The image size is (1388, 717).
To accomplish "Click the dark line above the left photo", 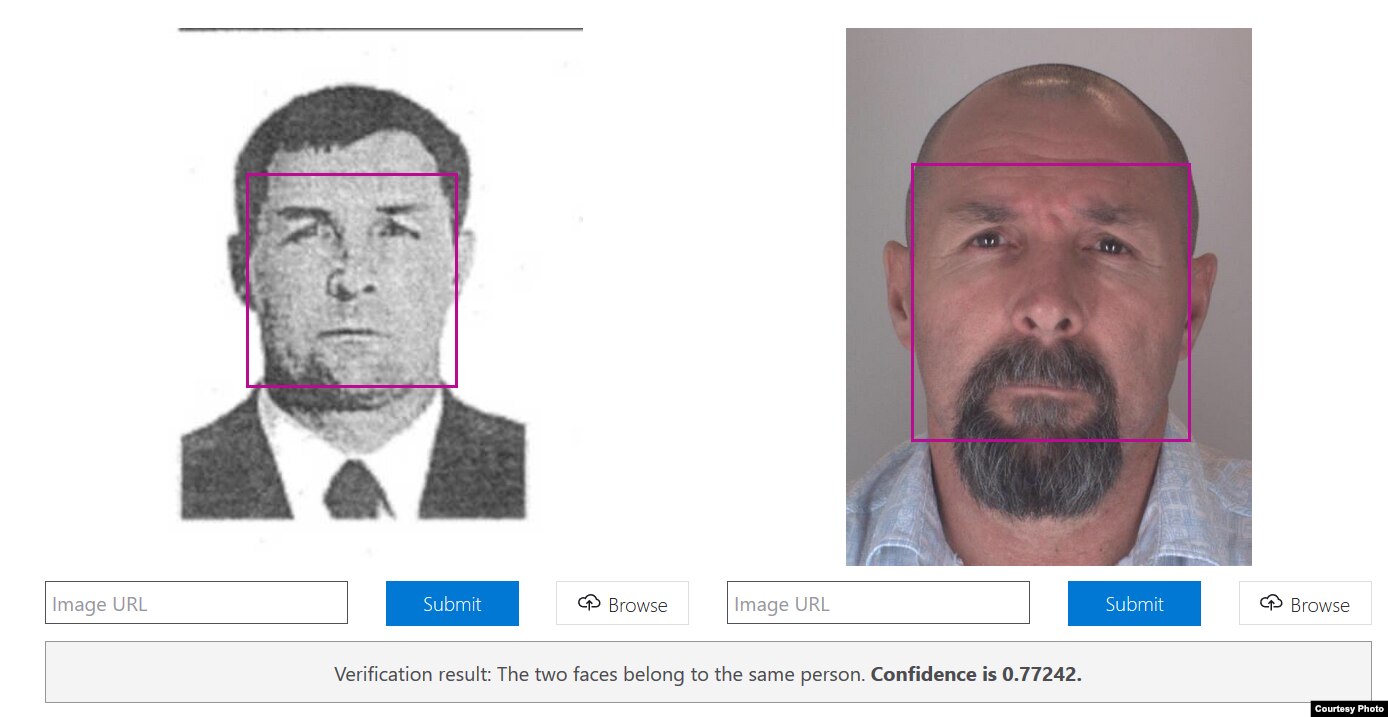I will [x=380, y=29].
